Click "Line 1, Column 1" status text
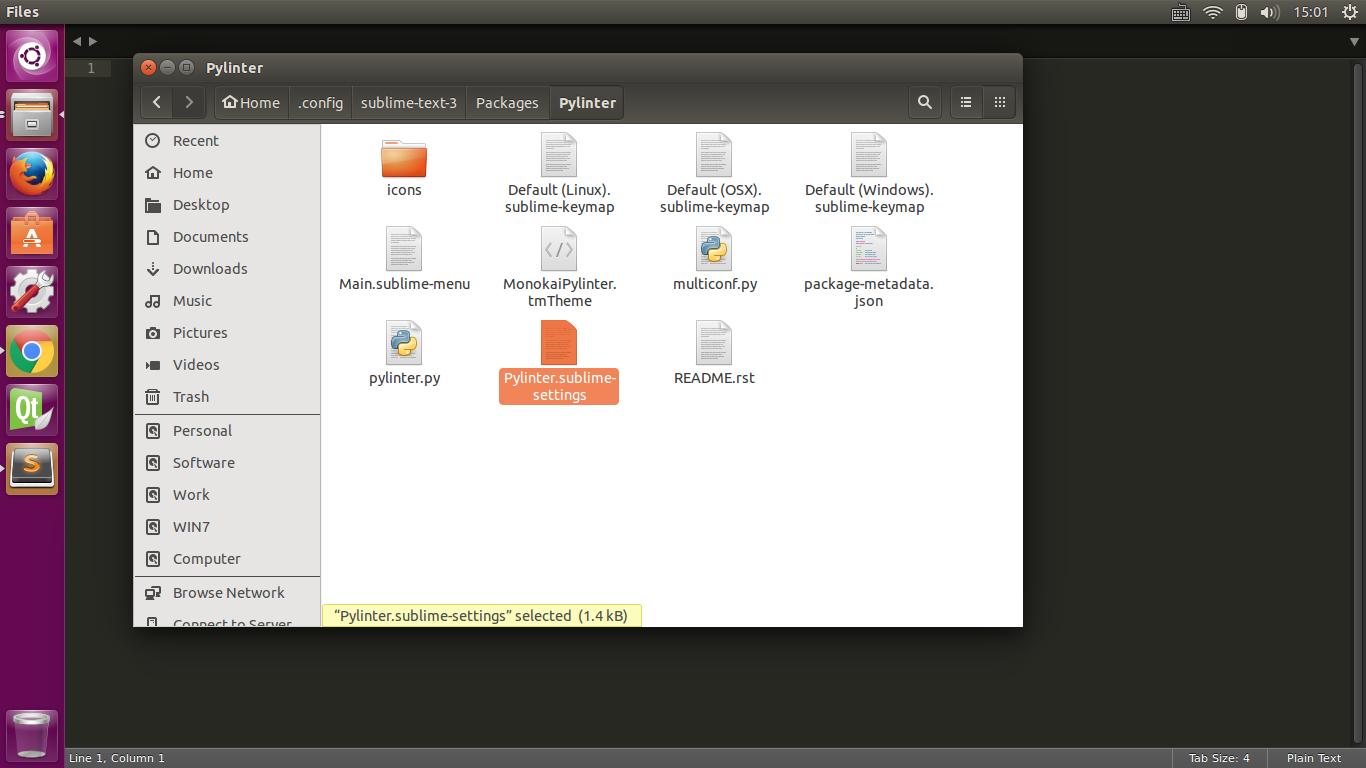Image resolution: width=1366 pixels, height=768 pixels. pyautogui.click(x=117, y=758)
